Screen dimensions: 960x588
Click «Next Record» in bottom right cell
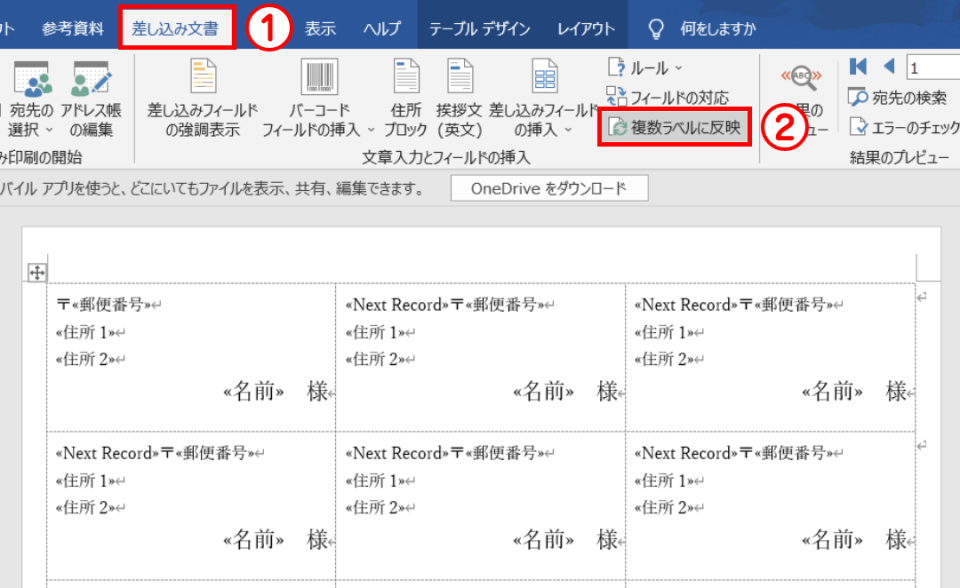point(686,453)
